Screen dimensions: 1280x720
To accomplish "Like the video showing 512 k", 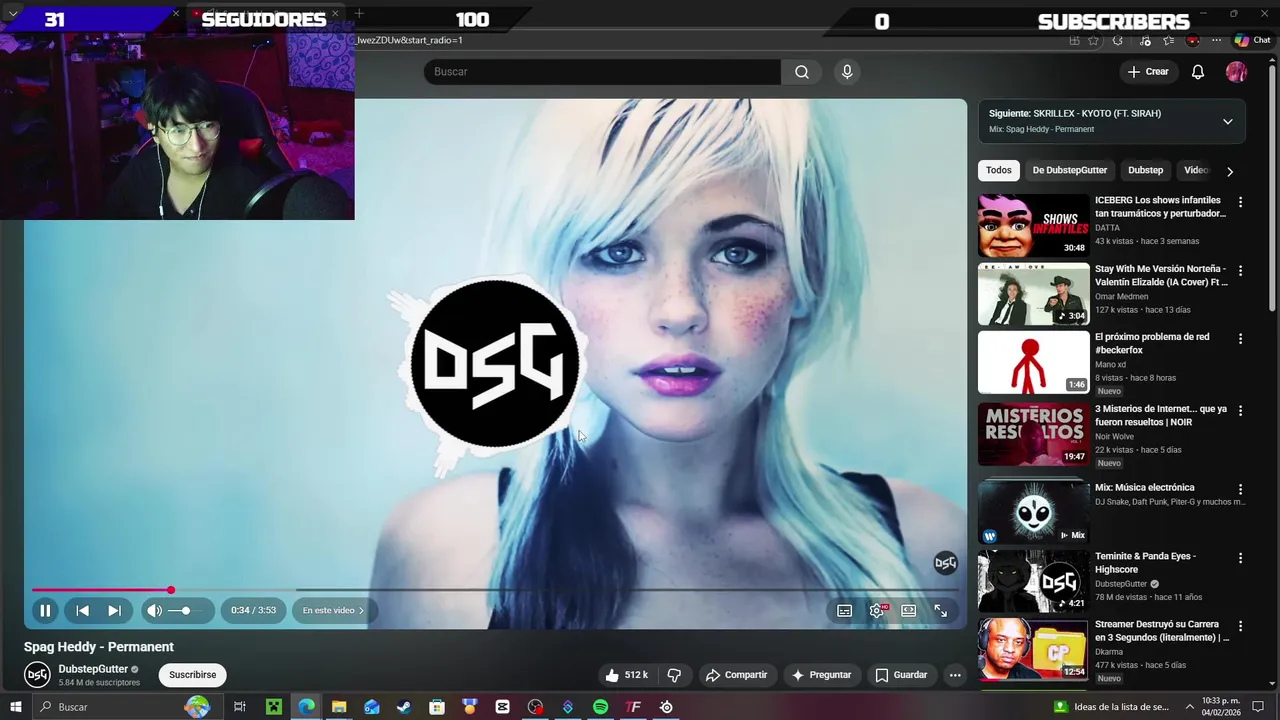I will pos(627,675).
